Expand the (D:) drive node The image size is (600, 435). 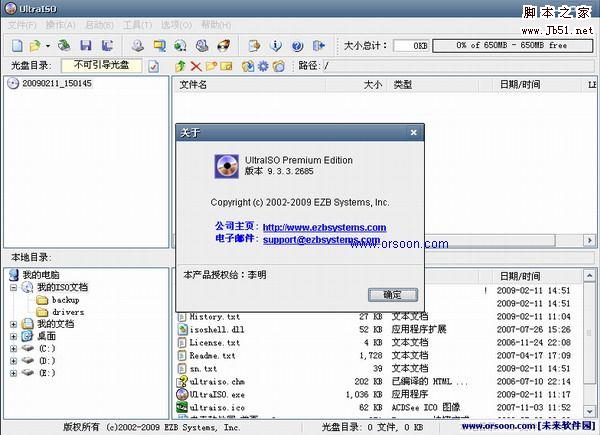click(13, 361)
